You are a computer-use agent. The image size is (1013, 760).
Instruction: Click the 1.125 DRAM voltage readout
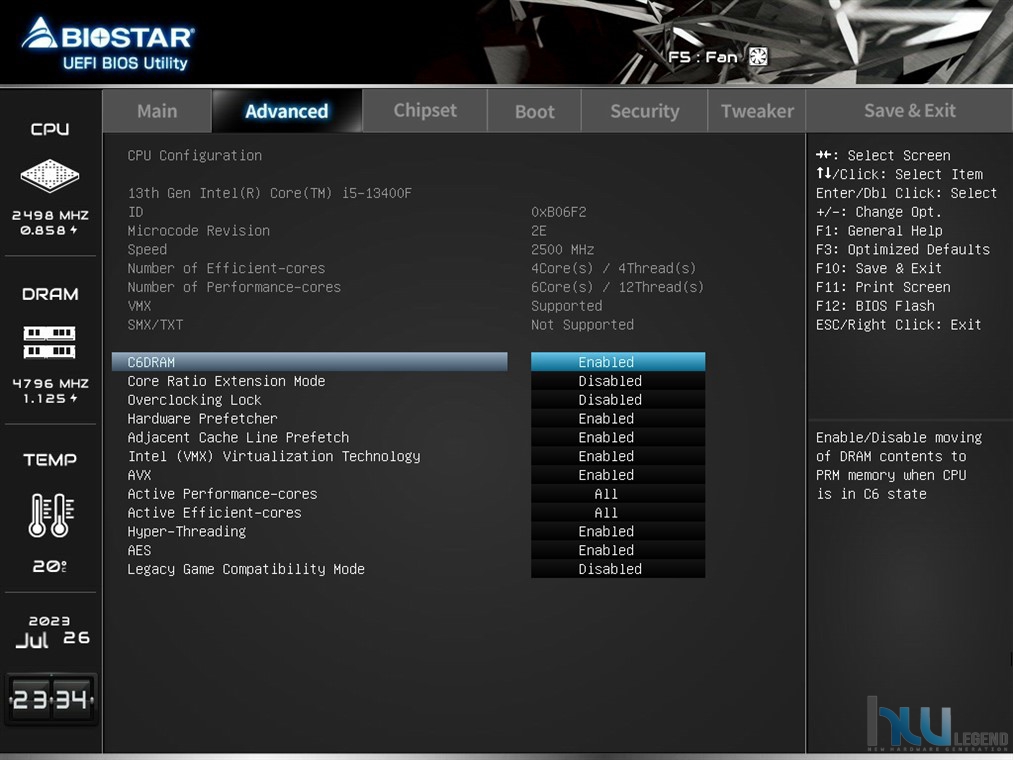coord(50,398)
